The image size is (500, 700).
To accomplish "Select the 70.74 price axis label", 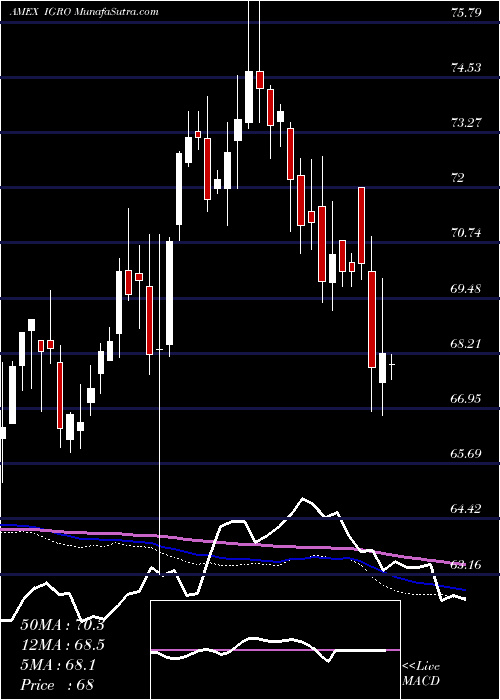I will [466, 233].
